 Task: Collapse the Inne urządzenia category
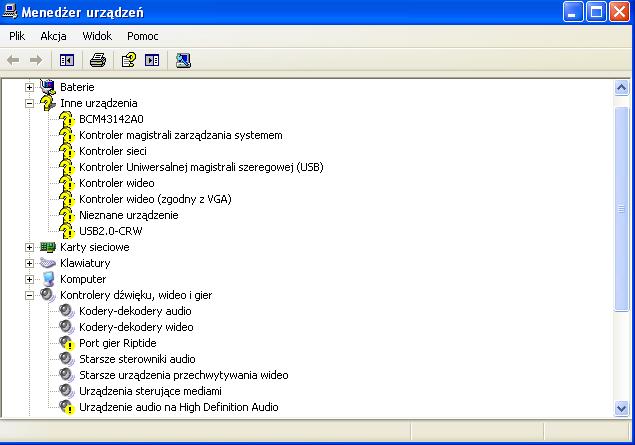pyautogui.click(x=29, y=103)
